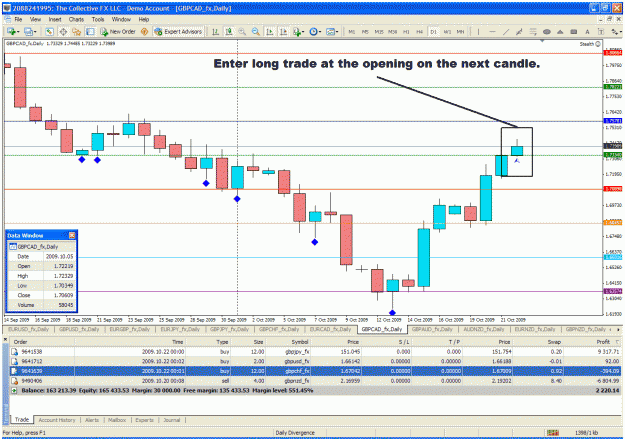Image resolution: width=625 pixels, height=439 pixels.
Task: Click the orange MetaEditor diamond icon
Action: click(145, 31)
